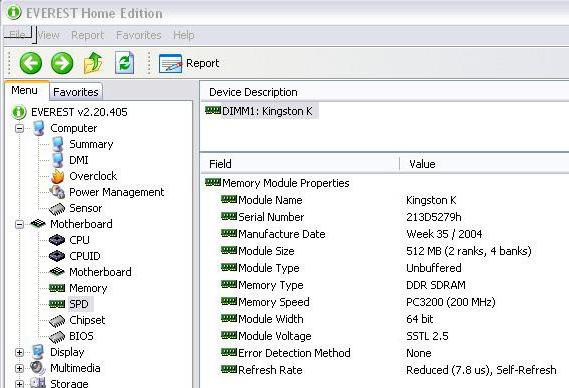Click the Overclock flame icon
Screen dimensions: 569x388
pyautogui.click(x=57, y=176)
